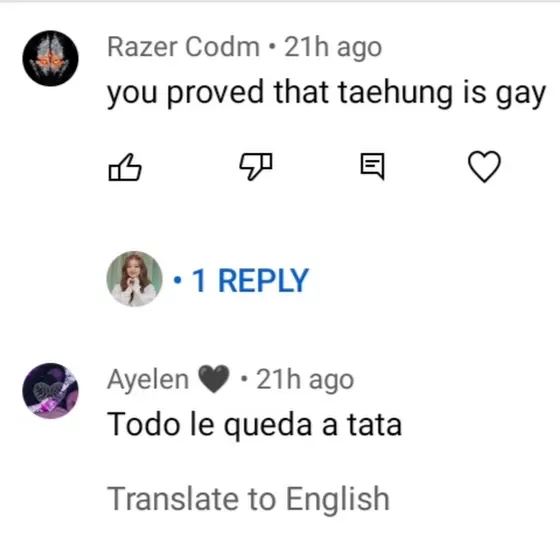Tap the black heart emoji next to Ayelen
This screenshot has height=560, width=560.
click(x=214, y=379)
